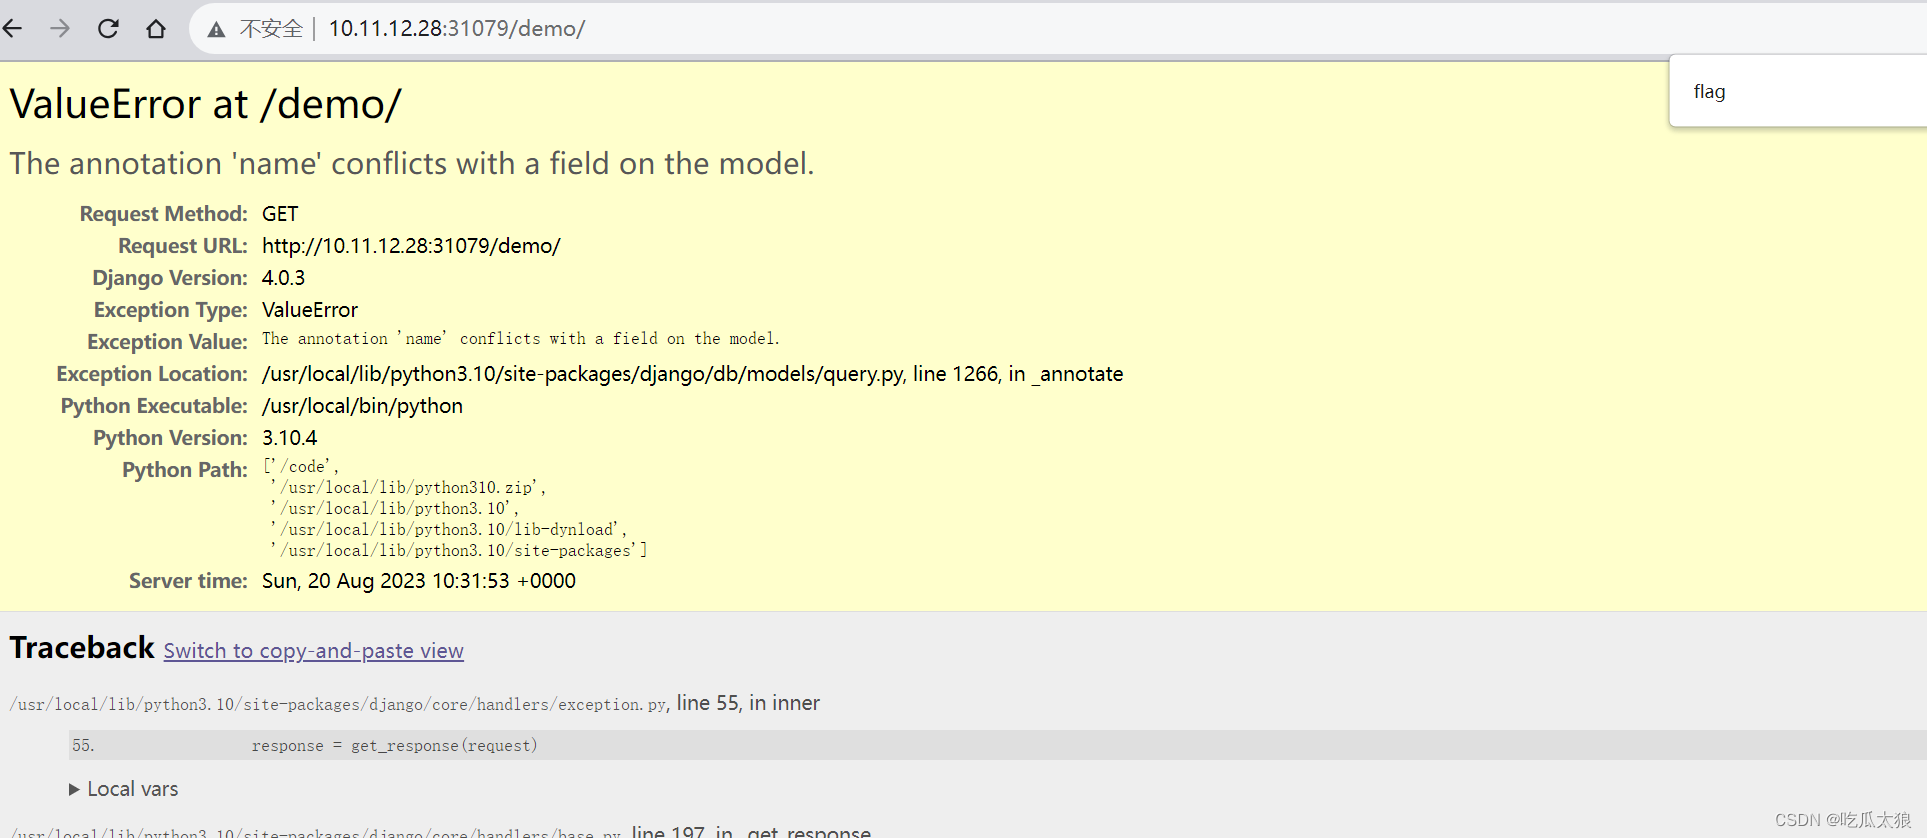Click the python310.zip Python Path entry
The height and width of the screenshot is (838, 1927).
click(407, 487)
